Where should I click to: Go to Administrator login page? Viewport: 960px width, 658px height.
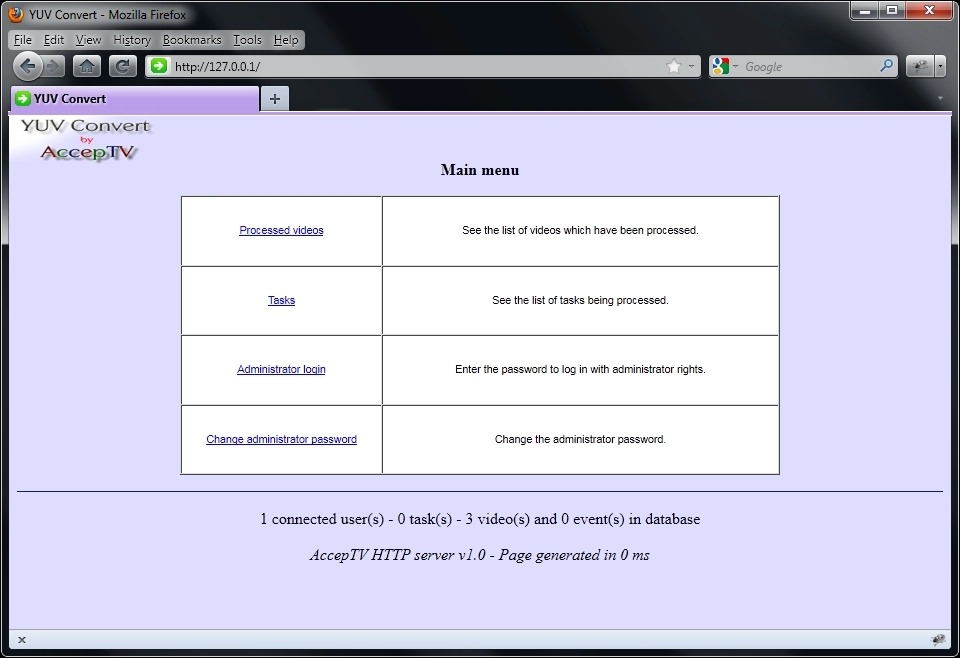tap(281, 369)
